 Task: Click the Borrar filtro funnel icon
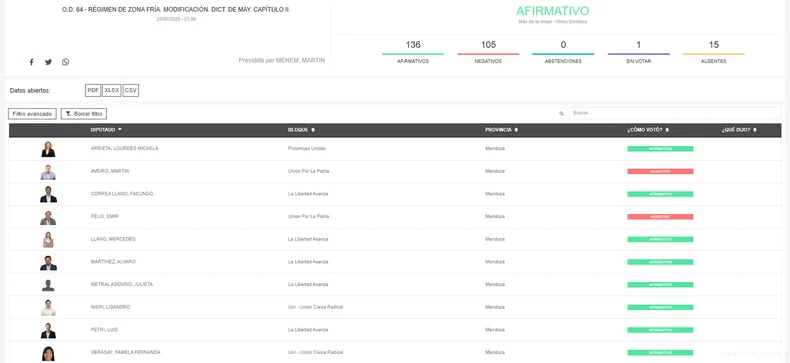68,114
